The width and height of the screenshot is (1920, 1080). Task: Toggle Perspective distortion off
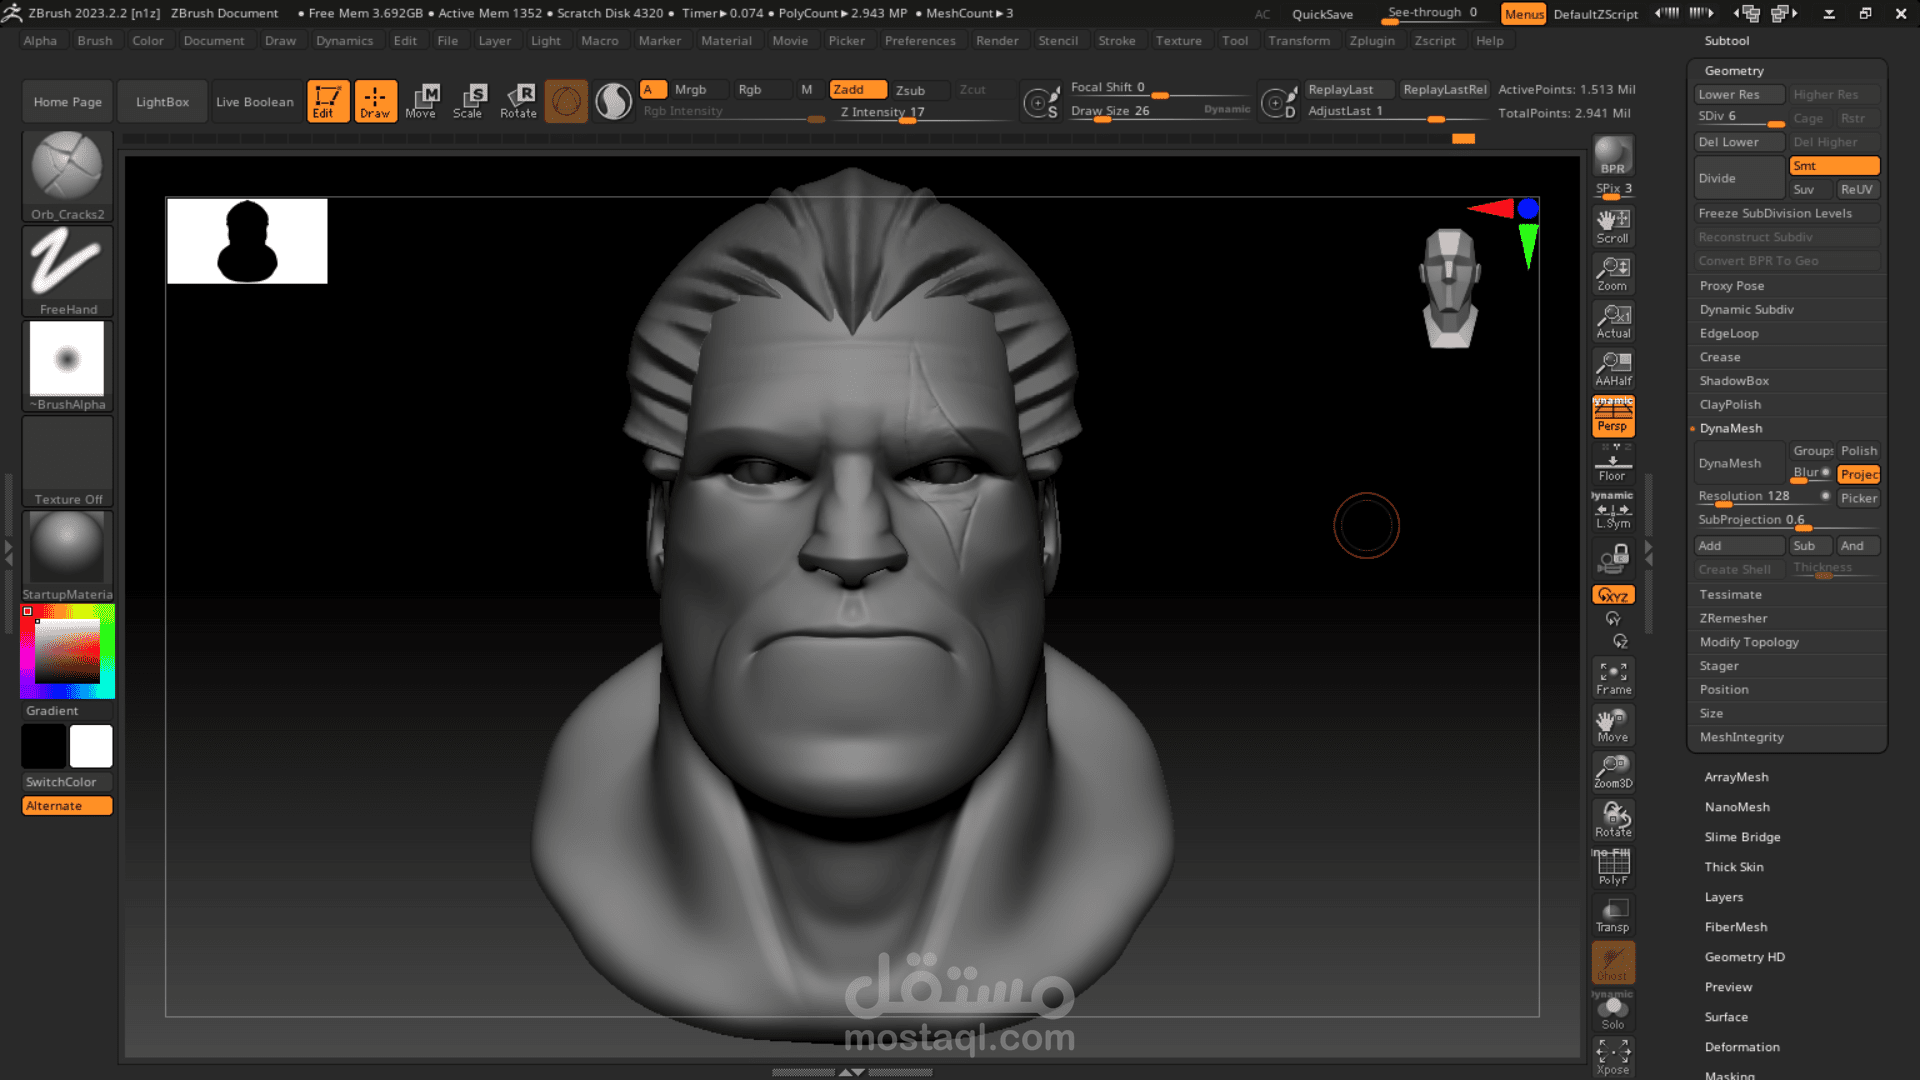click(1612, 415)
